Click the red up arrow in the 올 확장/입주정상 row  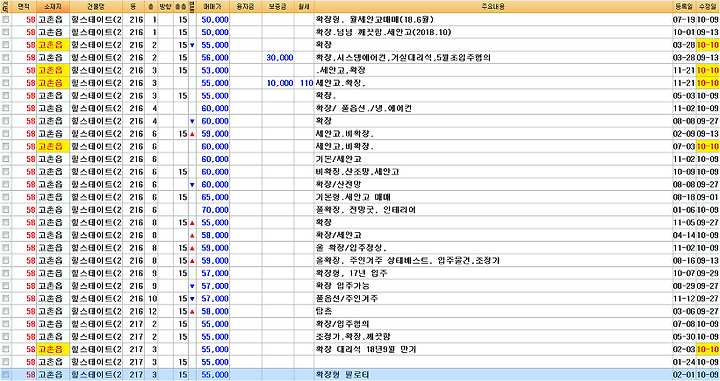[192, 248]
